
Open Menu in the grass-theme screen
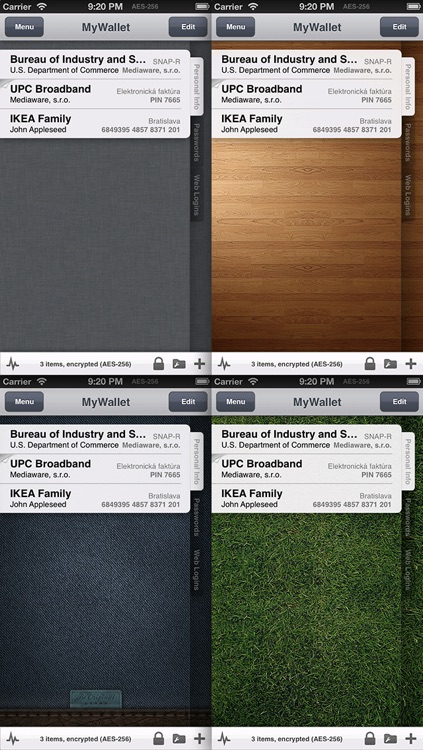[235, 402]
